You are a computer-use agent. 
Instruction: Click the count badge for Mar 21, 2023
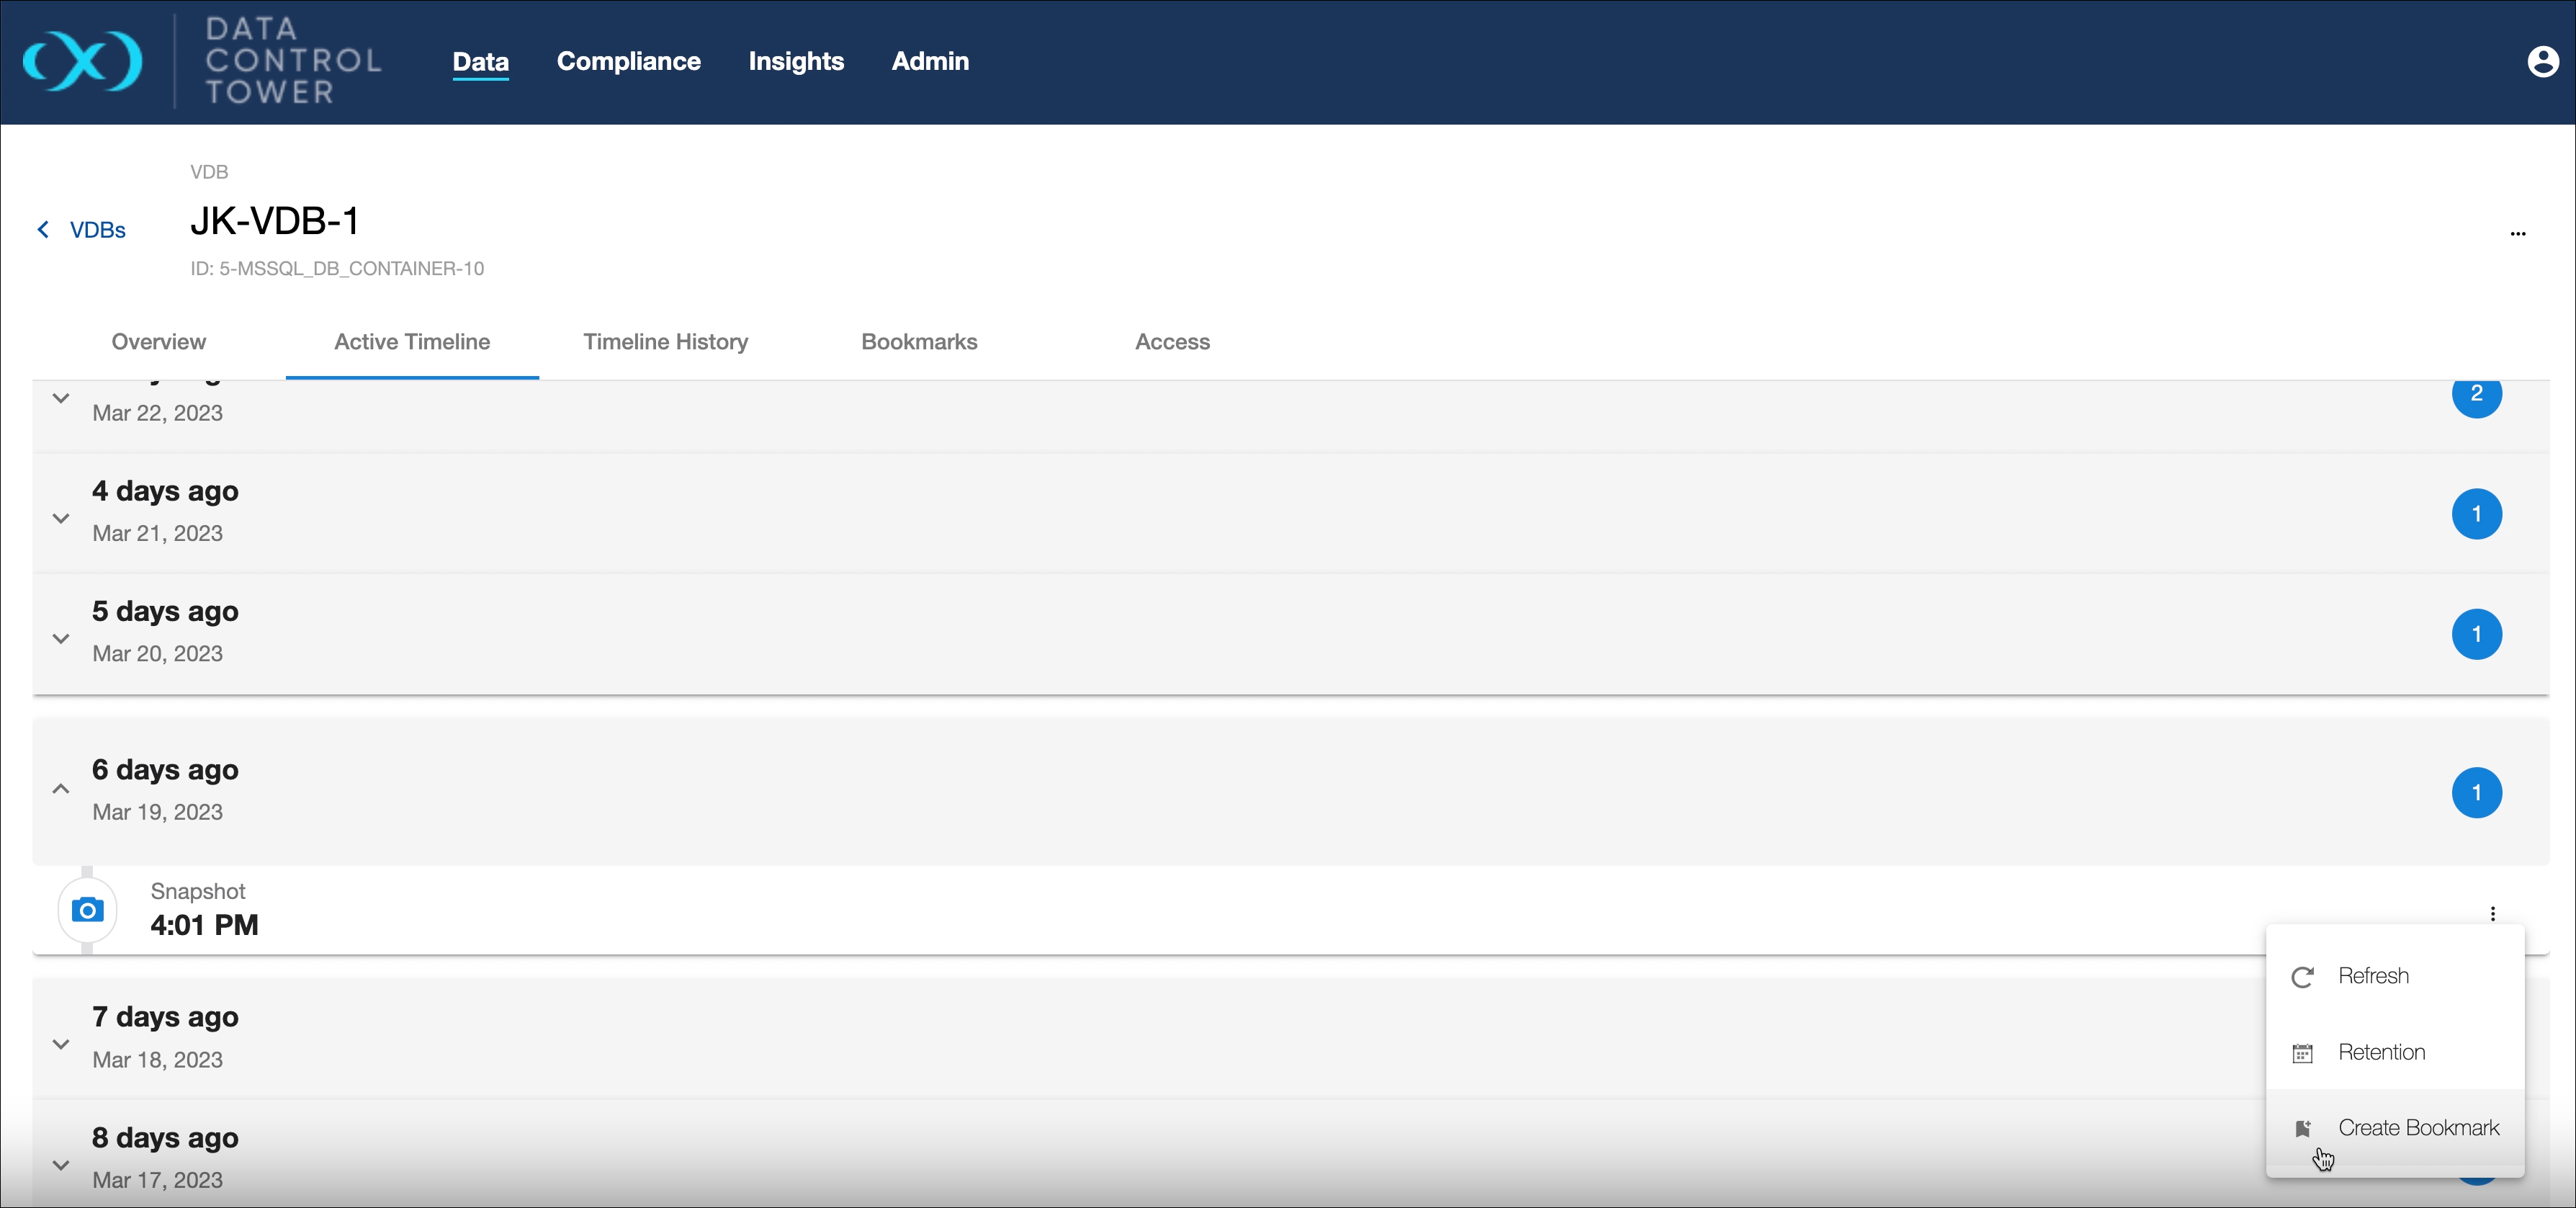tap(2476, 514)
